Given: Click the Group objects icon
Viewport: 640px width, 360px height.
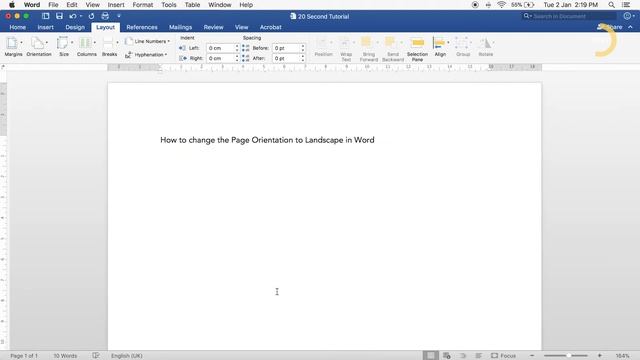Looking at the screenshot, I should pos(463,47).
